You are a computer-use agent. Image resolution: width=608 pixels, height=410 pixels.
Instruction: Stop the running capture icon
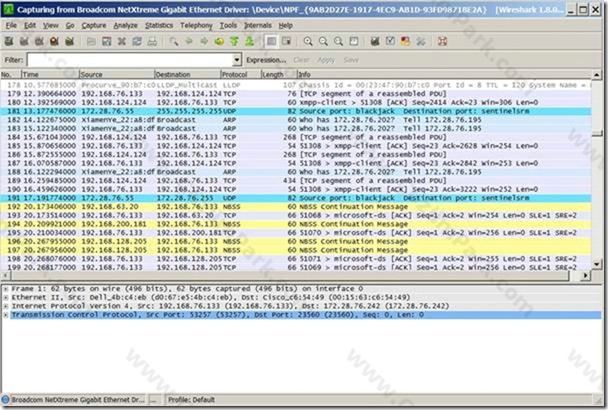click(x=54, y=41)
